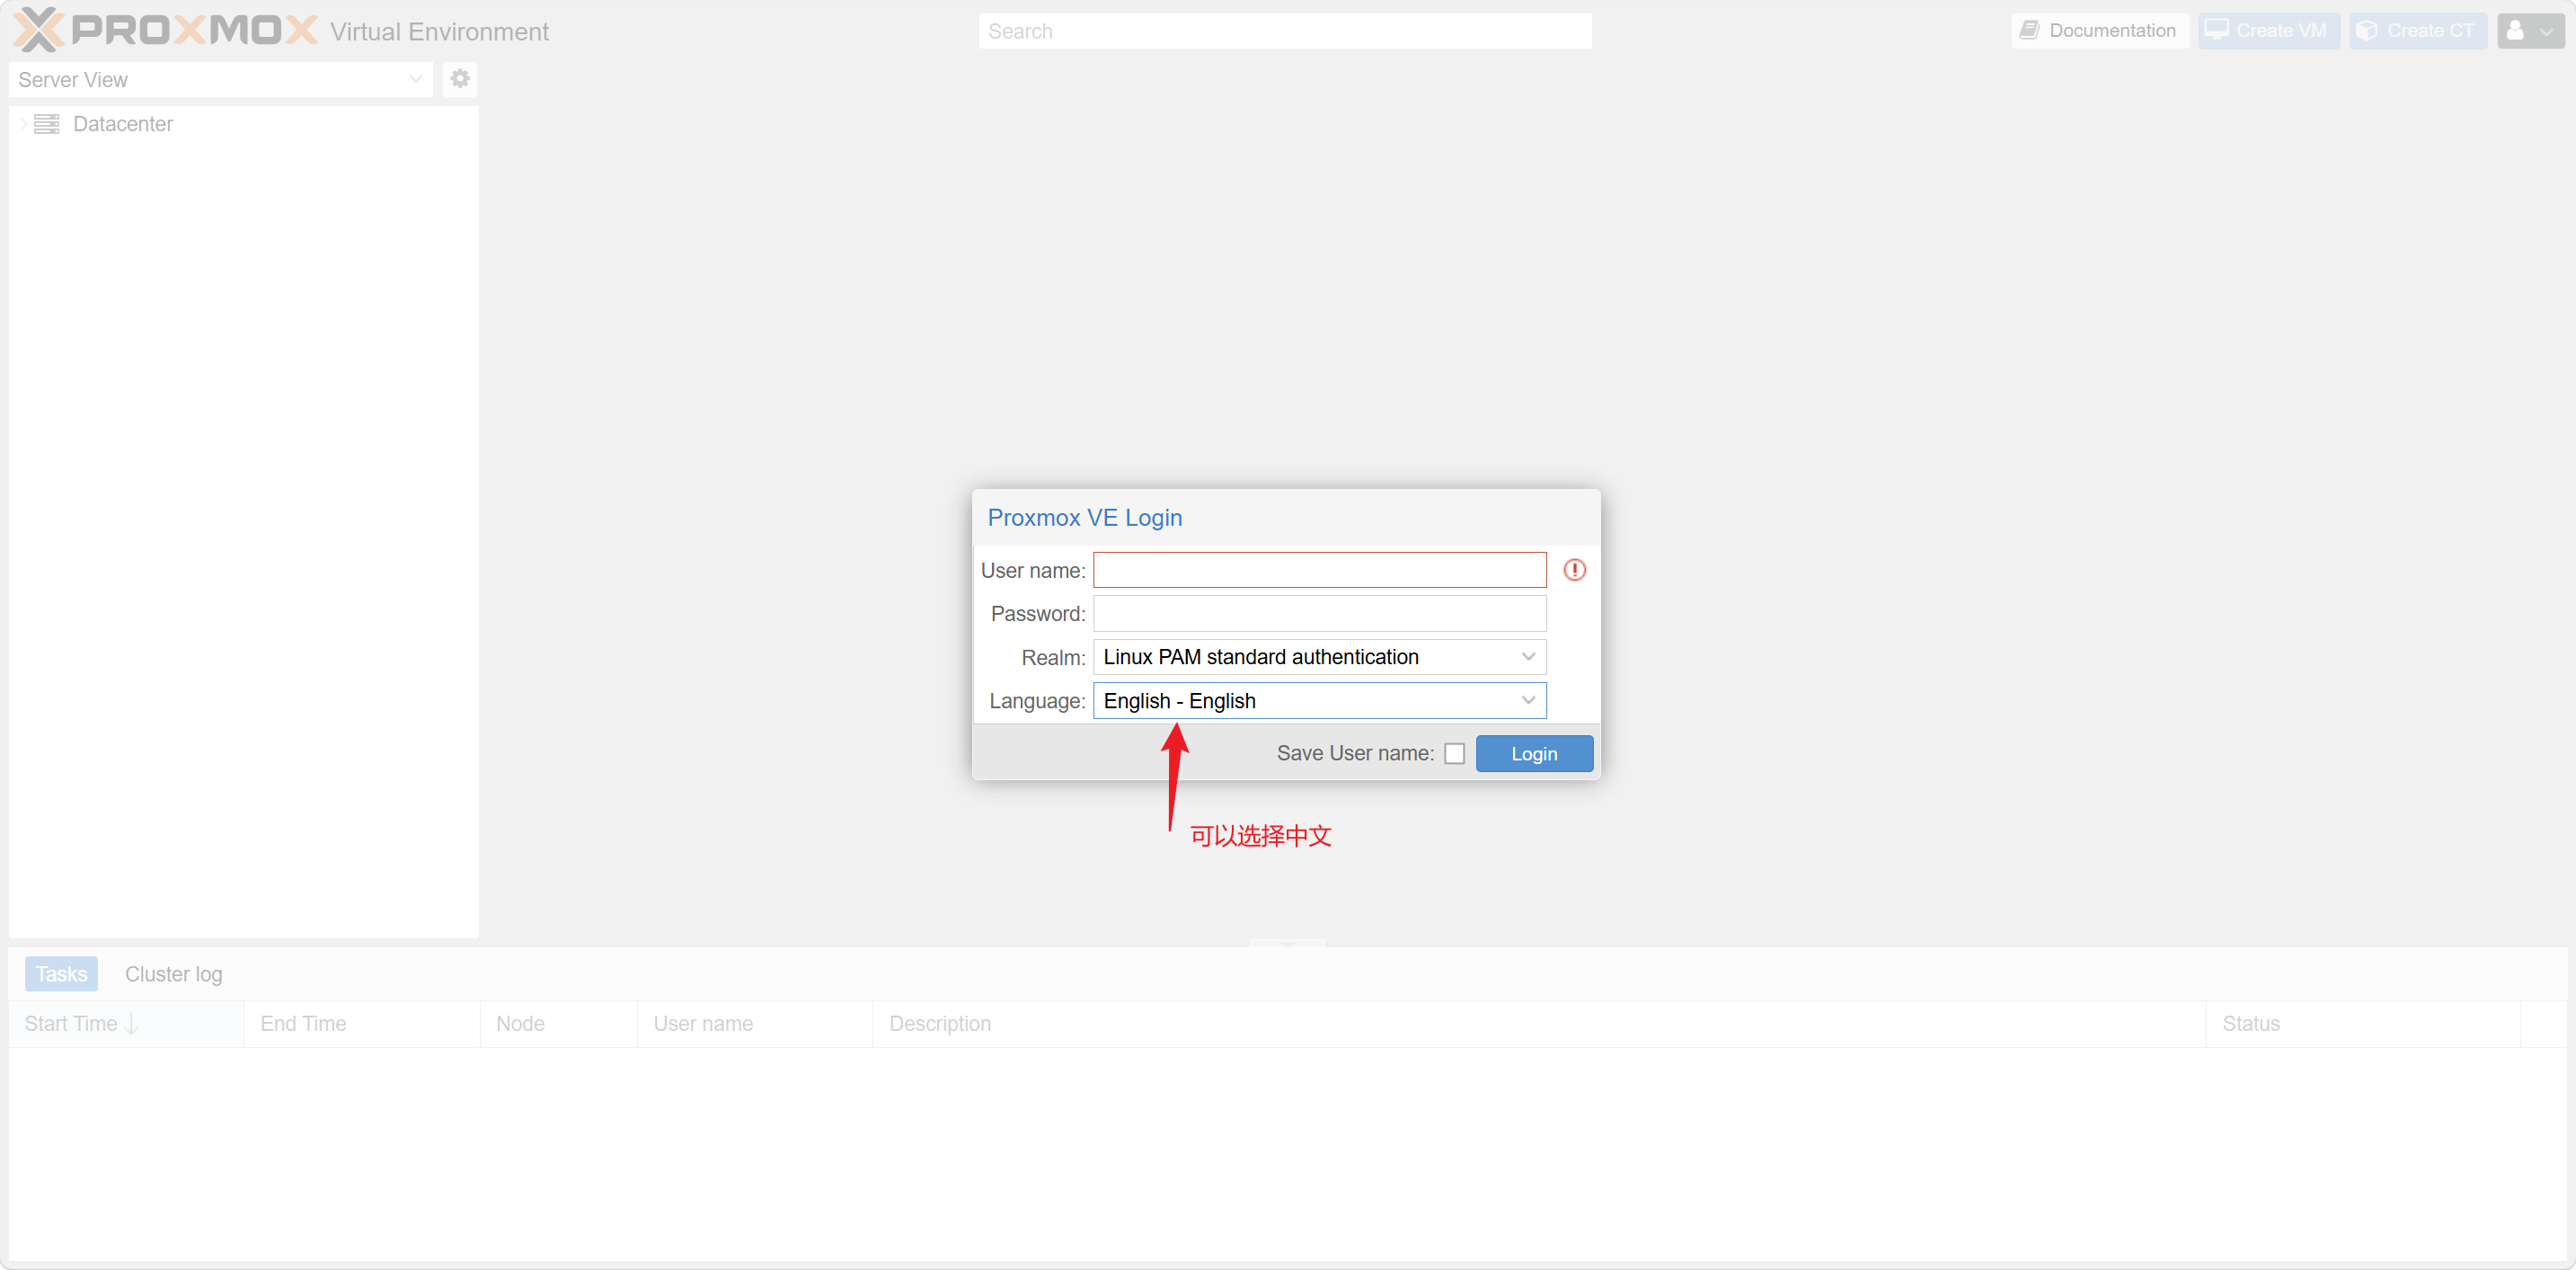2576x1270 pixels.
Task: Open the user account menu
Action: (2530, 31)
